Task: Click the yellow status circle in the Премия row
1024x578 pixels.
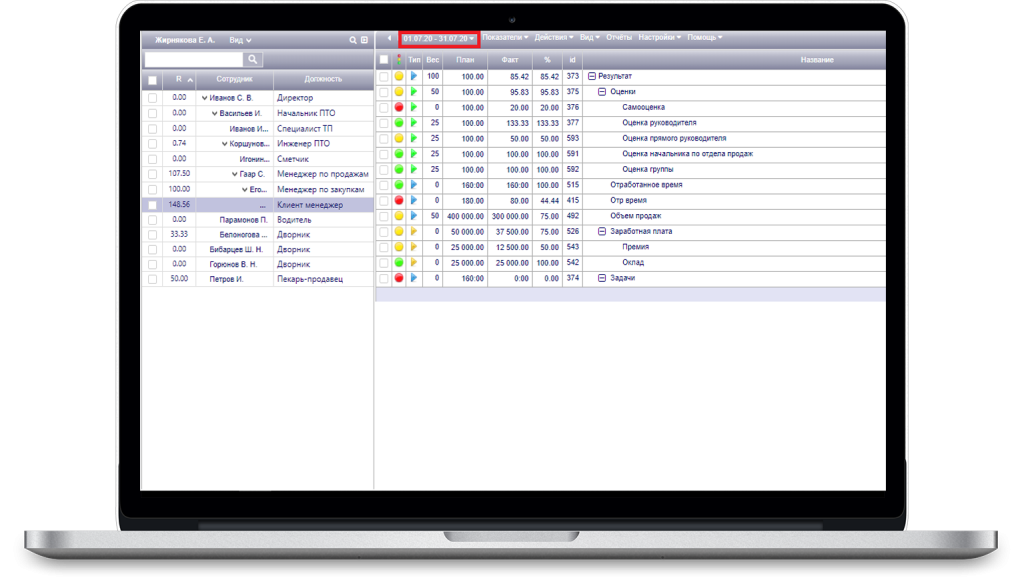Action: tap(399, 247)
